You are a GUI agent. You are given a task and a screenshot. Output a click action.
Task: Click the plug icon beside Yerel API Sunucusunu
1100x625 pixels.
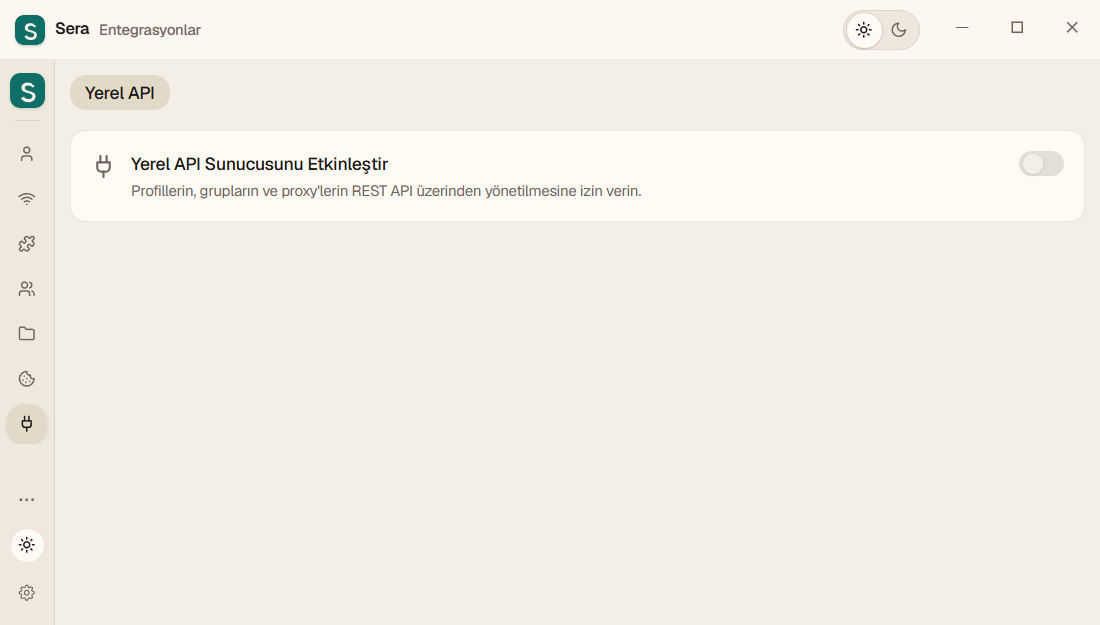pyautogui.click(x=103, y=166)
